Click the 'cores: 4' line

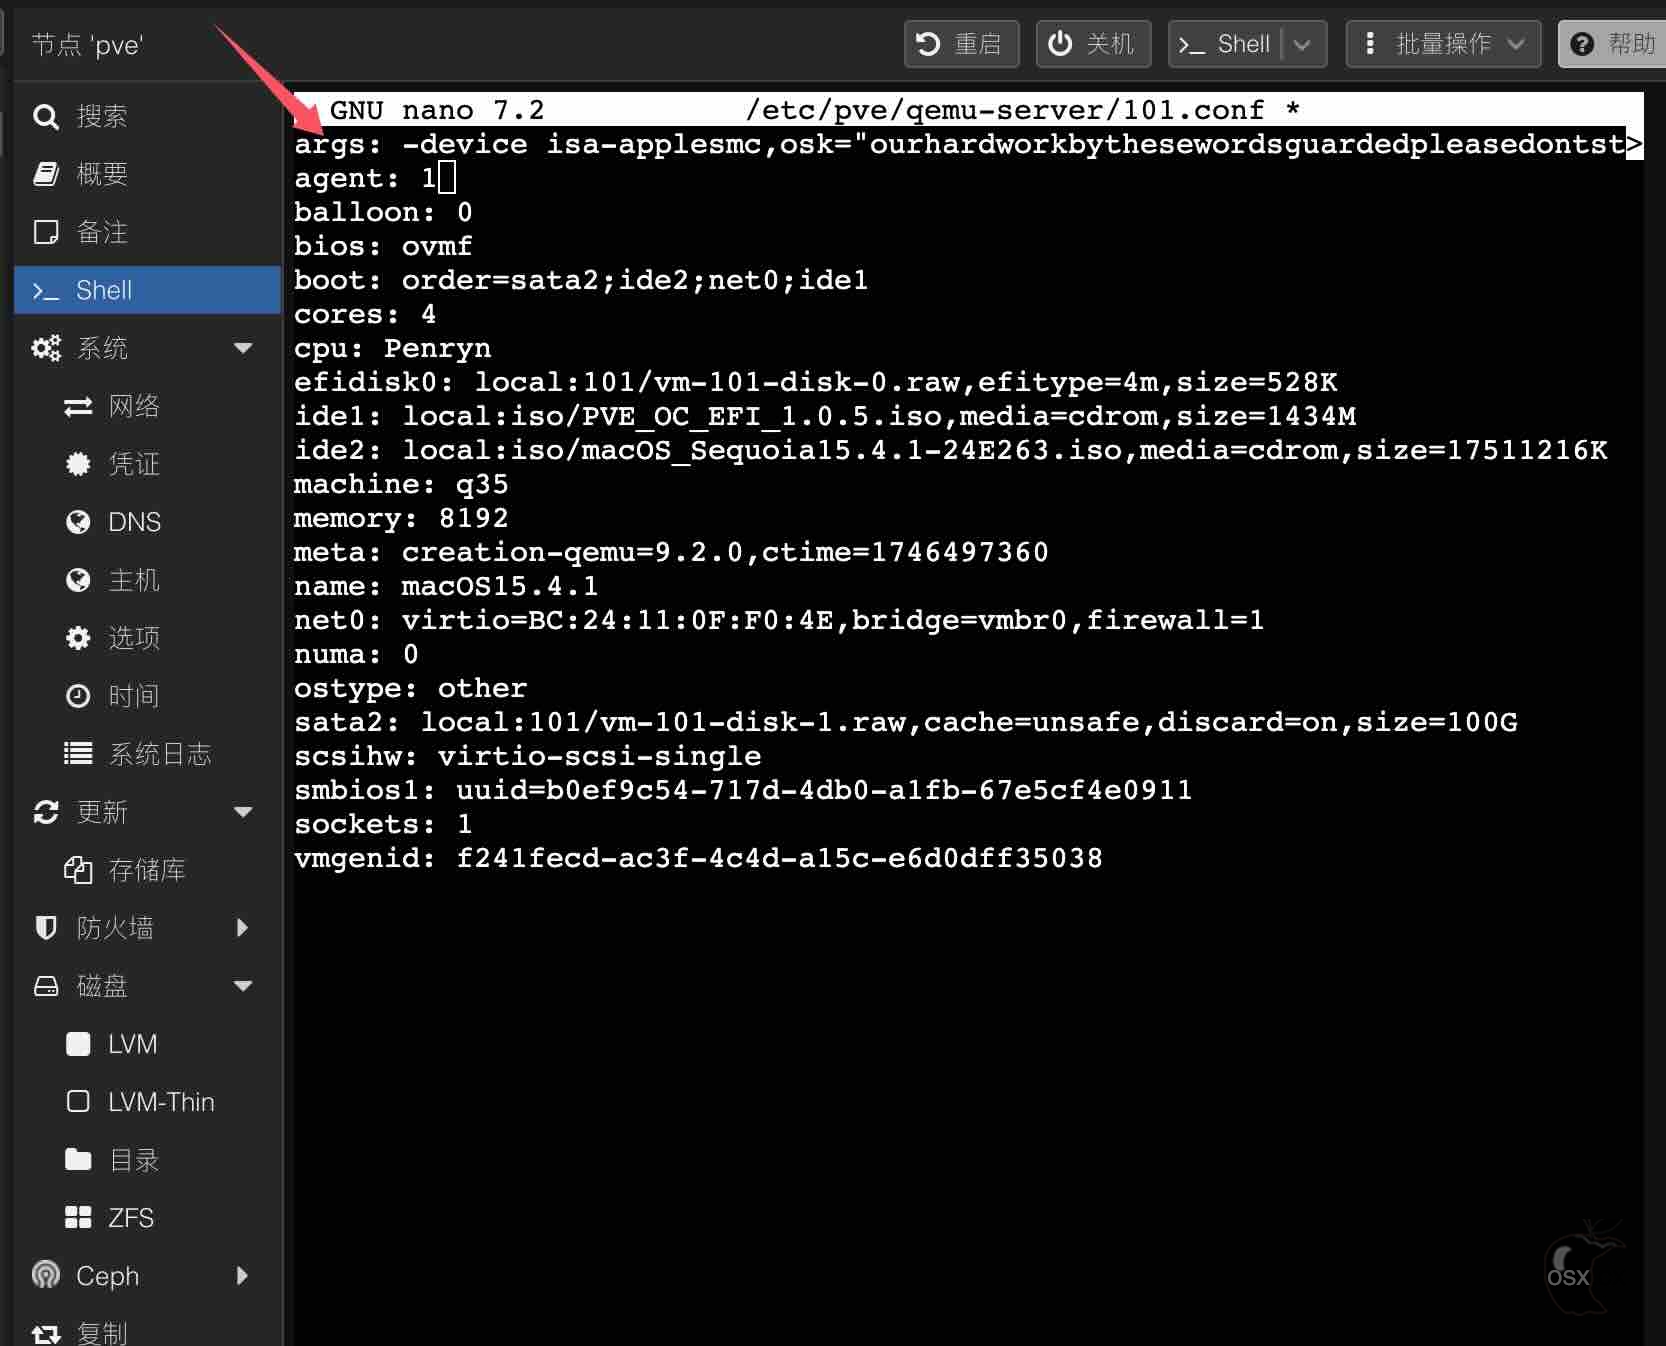[365, 314]
